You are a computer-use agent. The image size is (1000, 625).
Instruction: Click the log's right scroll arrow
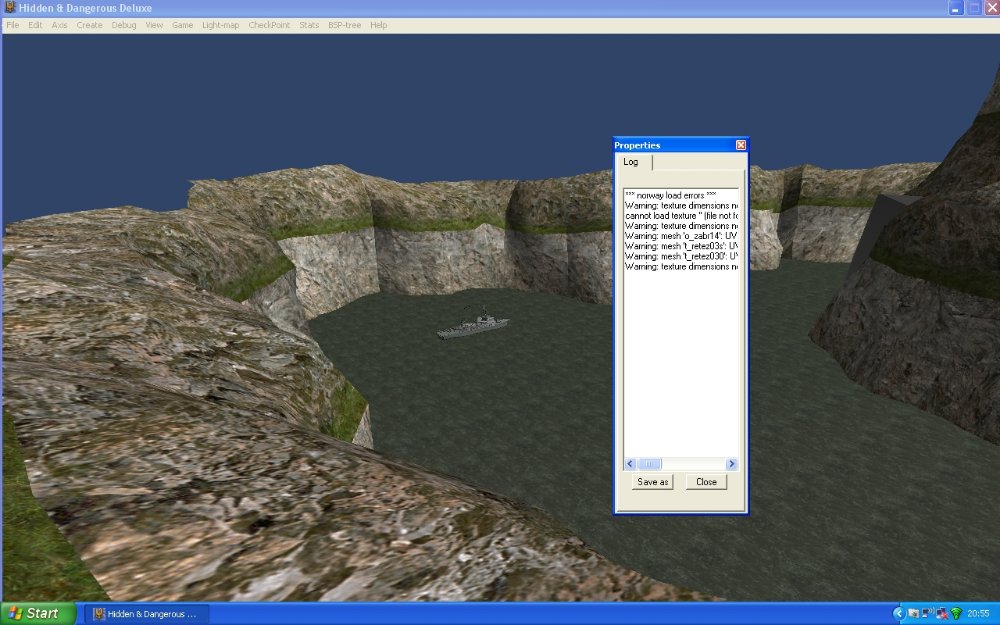click(x=732, y=464)
